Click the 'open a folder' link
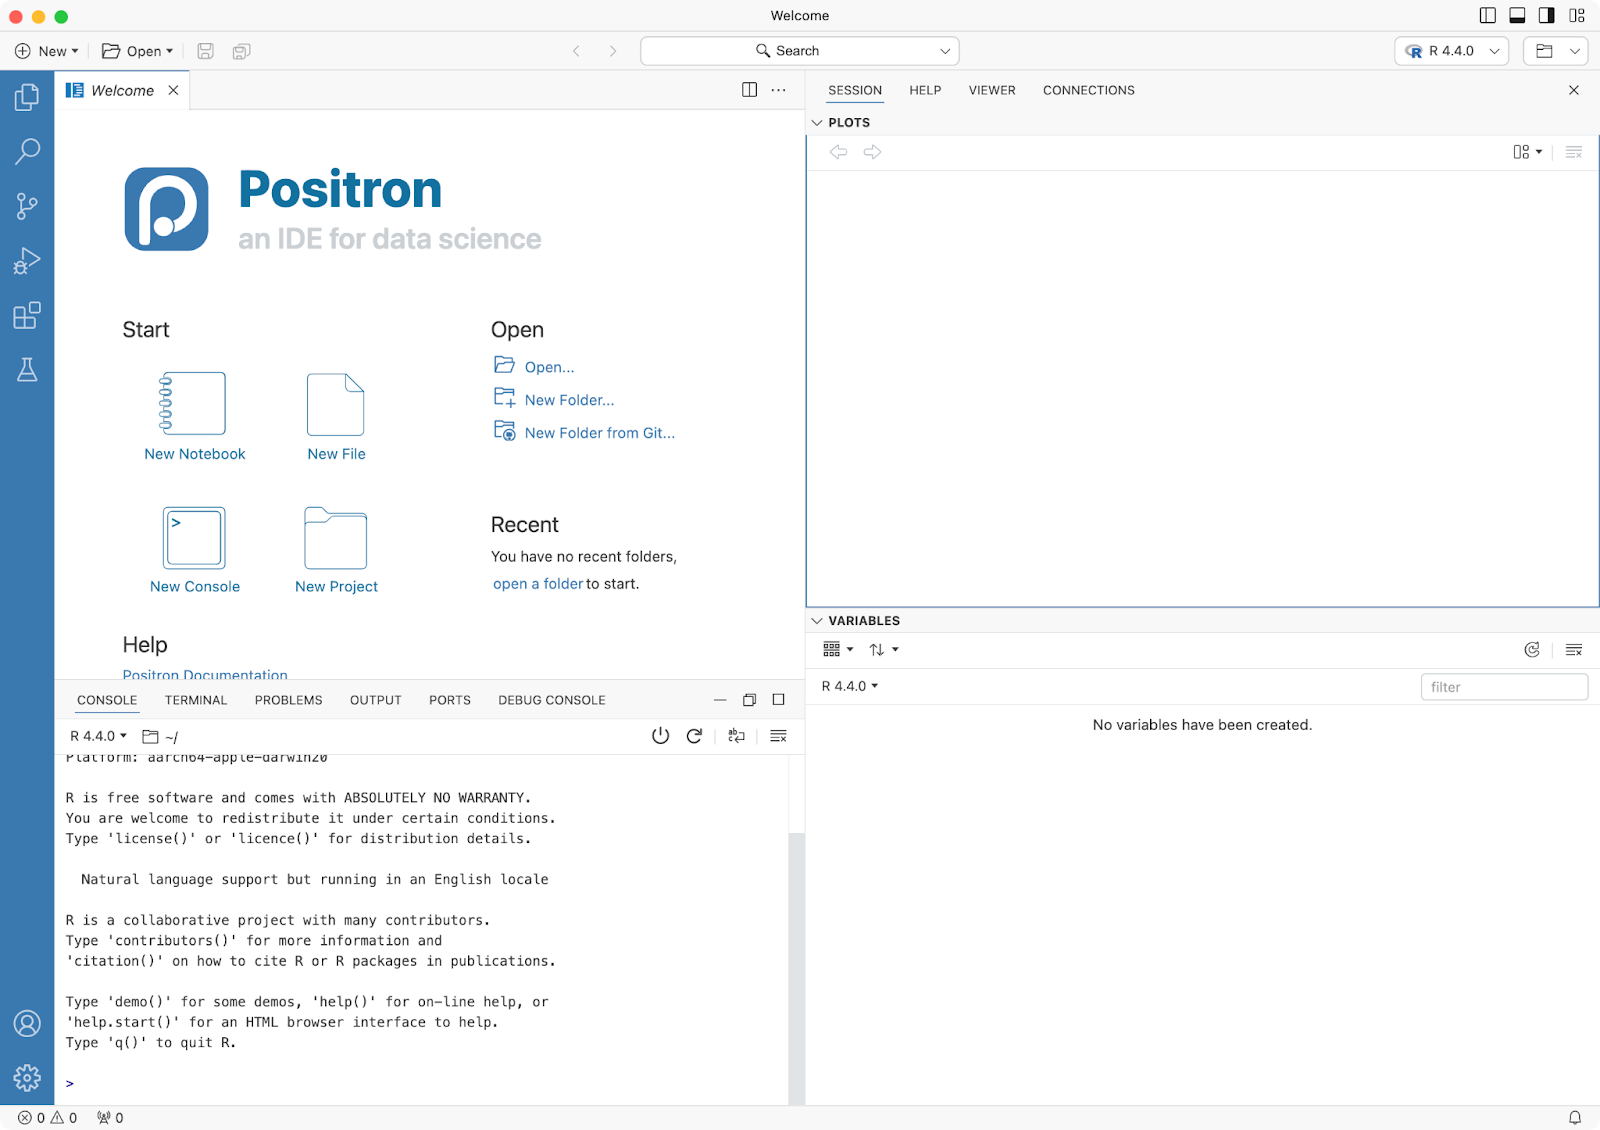 click(537, 584)
